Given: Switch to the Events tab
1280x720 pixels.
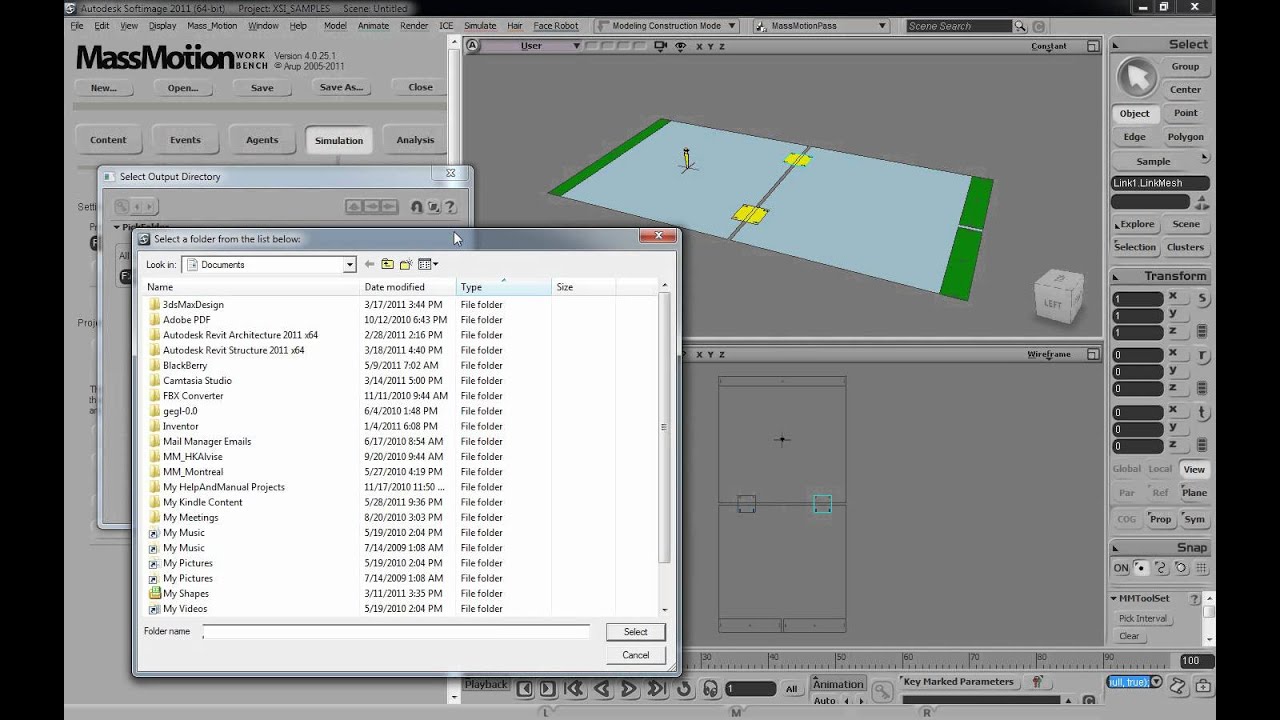Looking at the screenshot, I should 185,140.
